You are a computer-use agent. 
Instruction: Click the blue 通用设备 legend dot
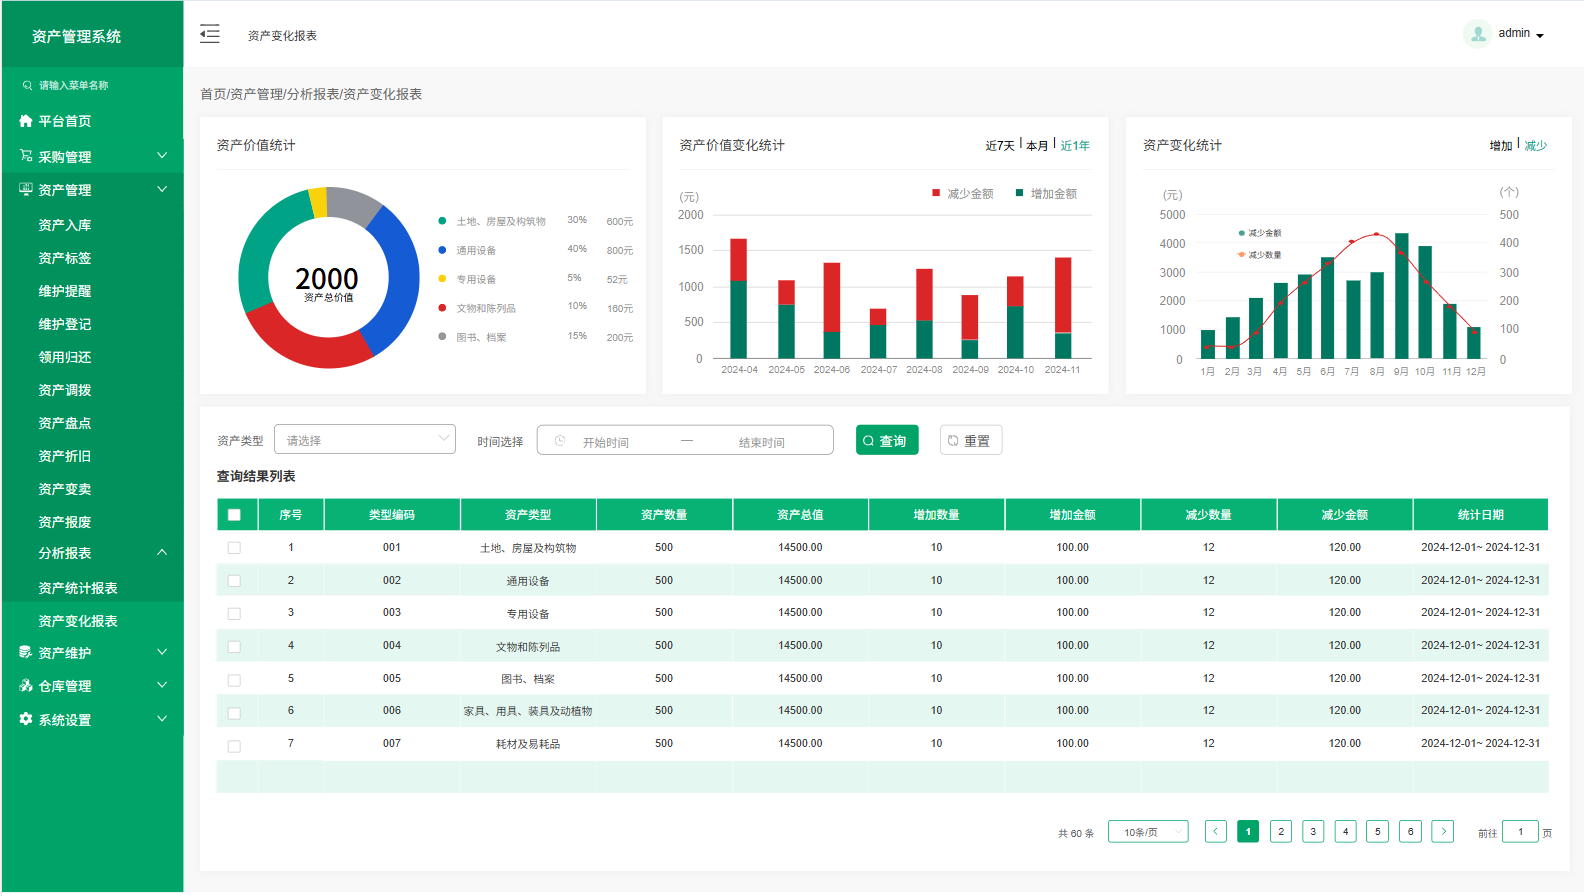pyautogui.click(x=442, y=250)
